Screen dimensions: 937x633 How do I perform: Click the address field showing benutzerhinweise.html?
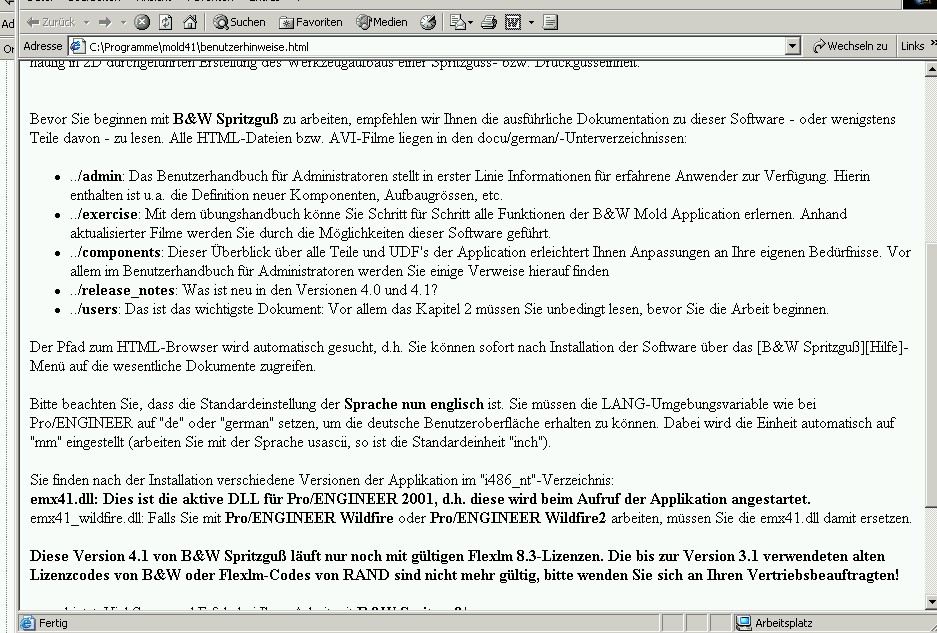coord(436,47)
